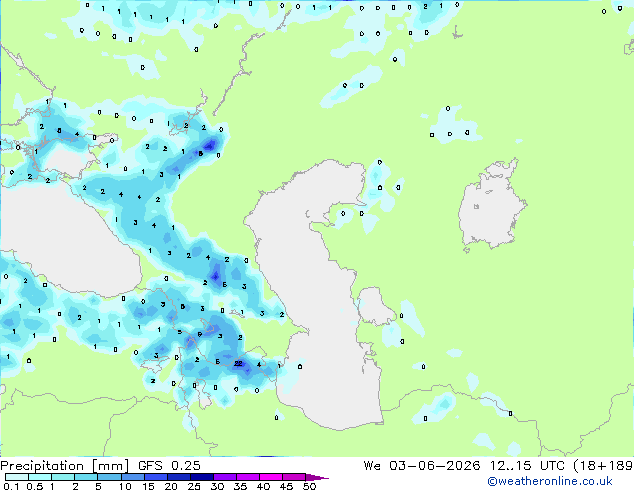Click the "We 03-06-2026" date text
634x490 pixels.
point(422,466)
